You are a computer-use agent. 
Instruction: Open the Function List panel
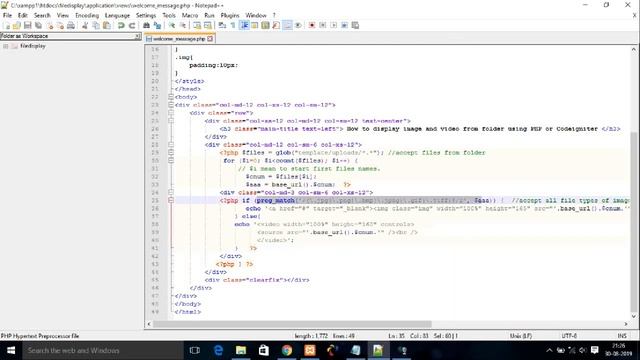pyautogui.click(x=276, y=25)
